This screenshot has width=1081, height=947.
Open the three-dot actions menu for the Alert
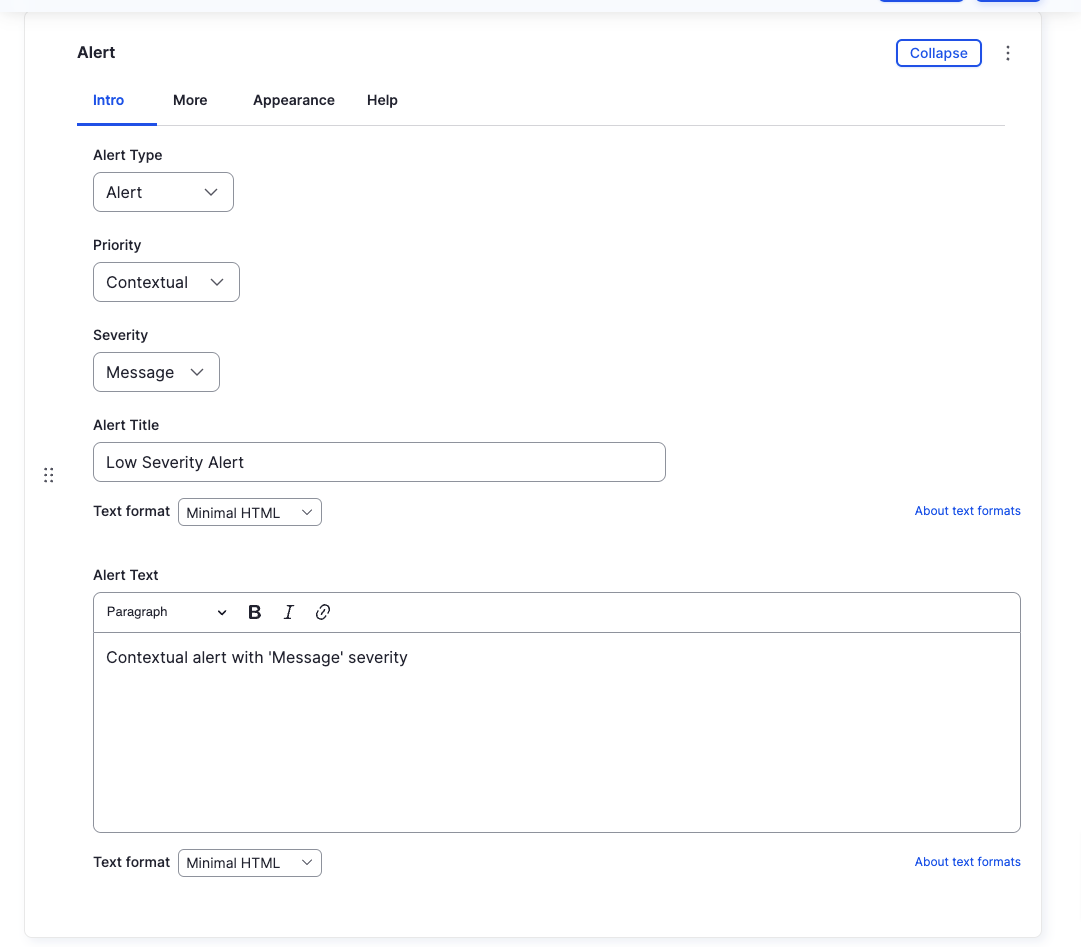point(1008,52)
